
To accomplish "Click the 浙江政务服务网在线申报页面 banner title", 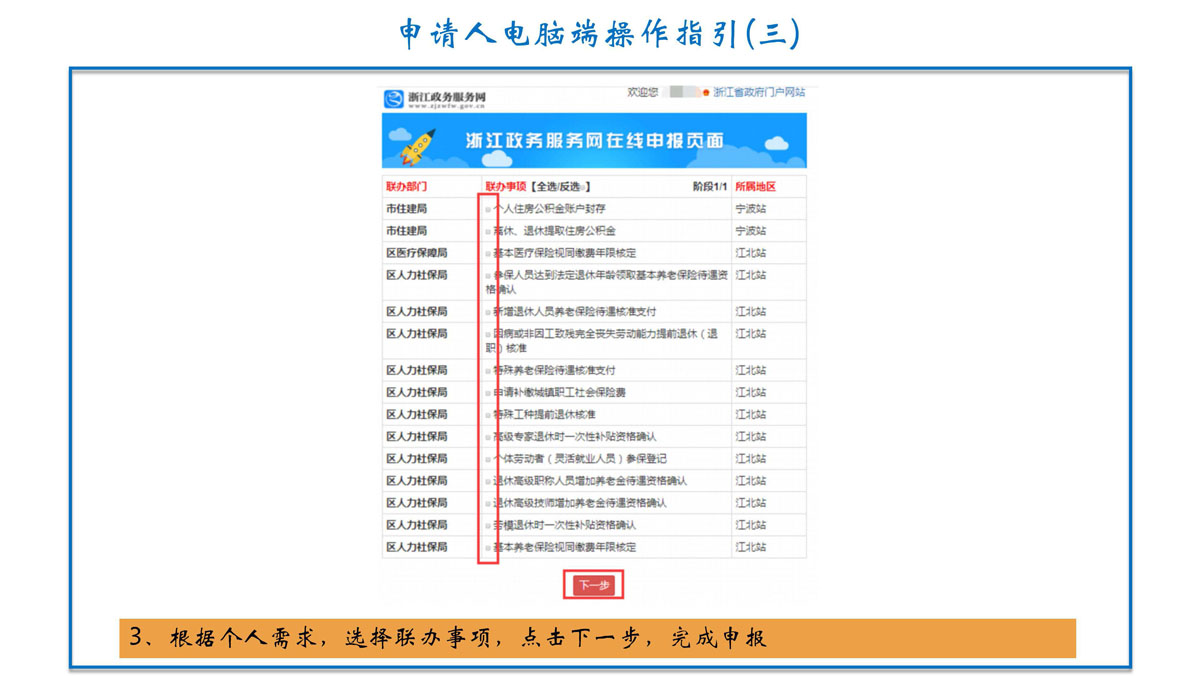I will (594, 141).
